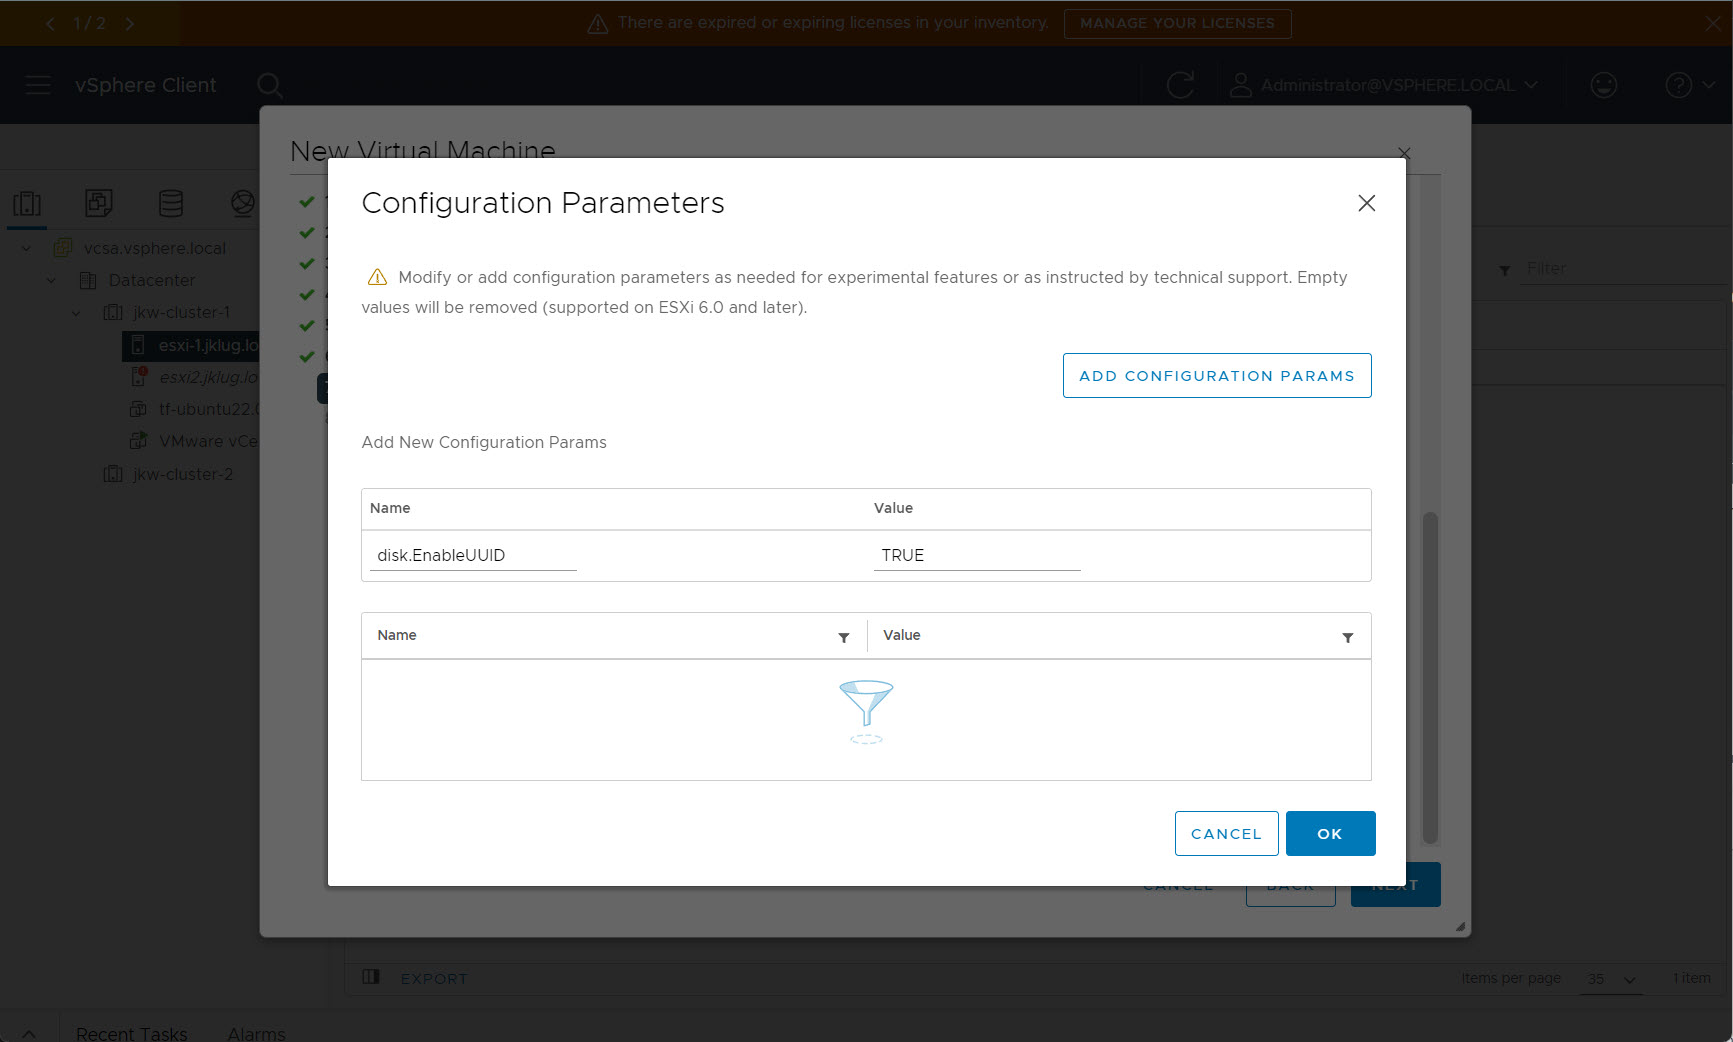Viewport: 1733px width, 1042px height.
Task: Open the Help menu dropdown
Action: tap(1689, 85)
